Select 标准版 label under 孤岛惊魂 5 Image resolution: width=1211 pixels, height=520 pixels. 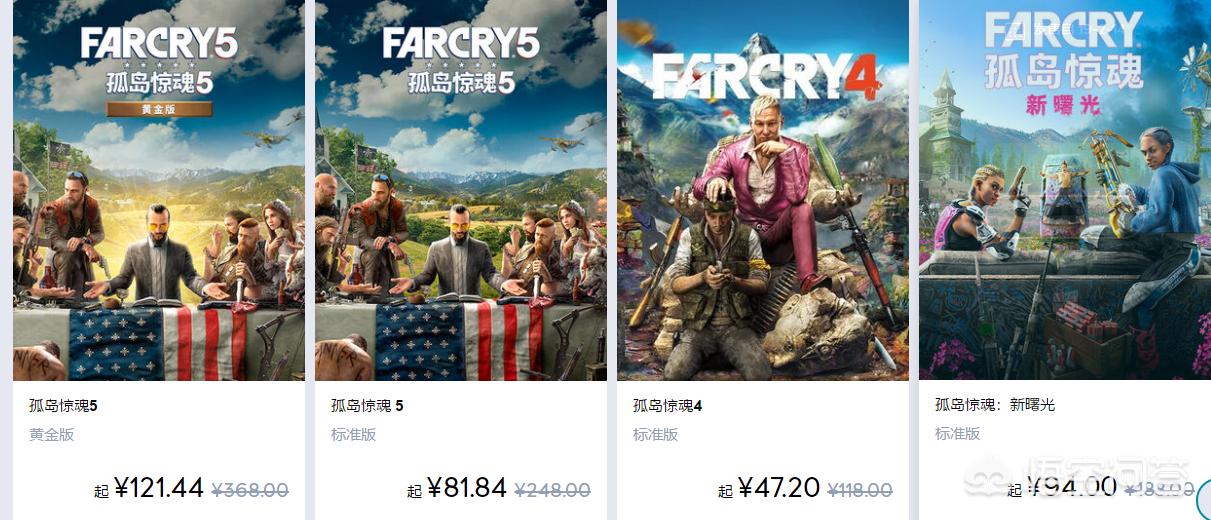[354, 434]
